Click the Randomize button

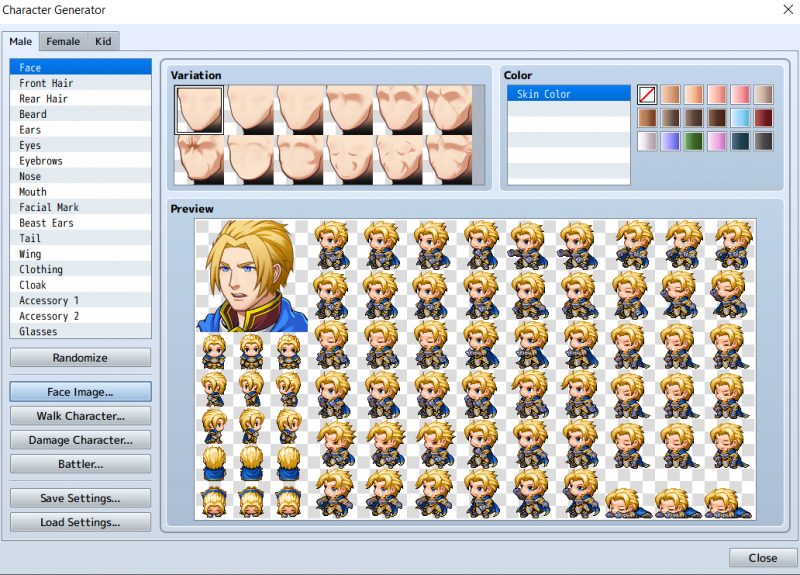click(80, 358)
